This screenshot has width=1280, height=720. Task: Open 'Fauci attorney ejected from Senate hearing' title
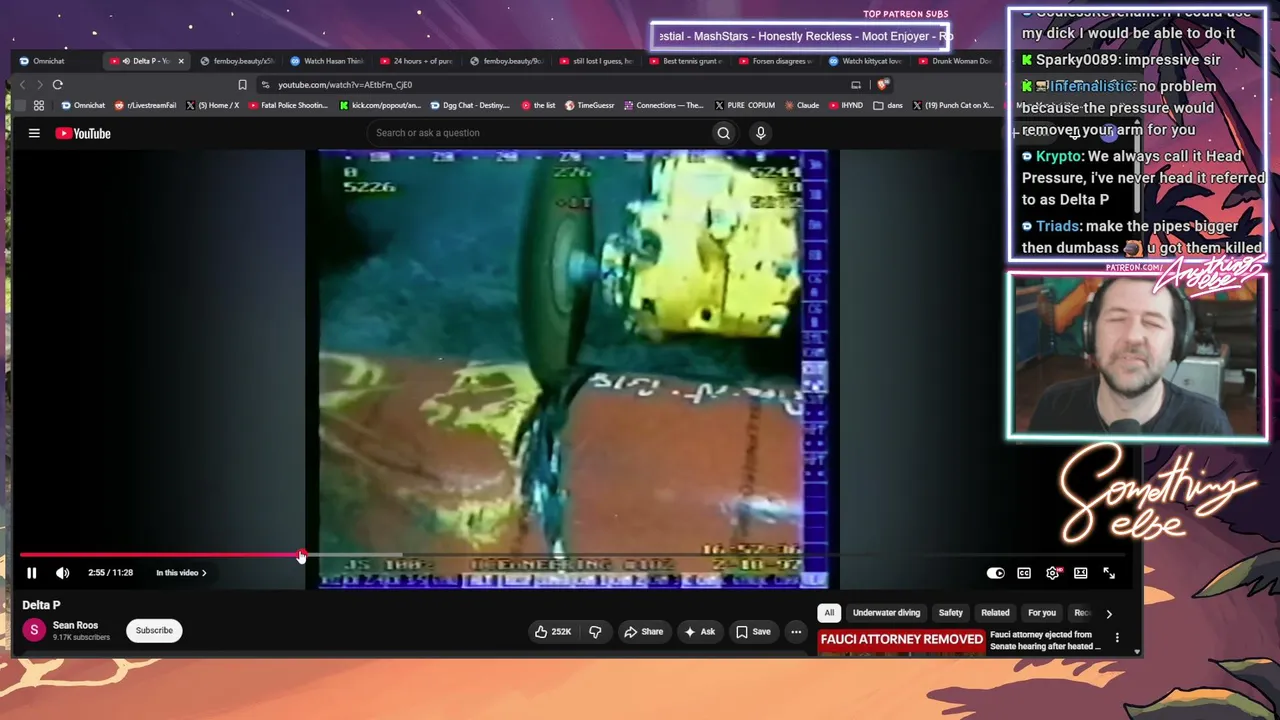[x=1045, y=640]
